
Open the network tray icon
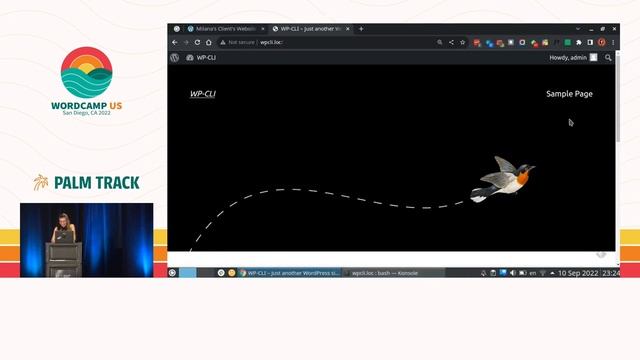[x=543, y=273]
